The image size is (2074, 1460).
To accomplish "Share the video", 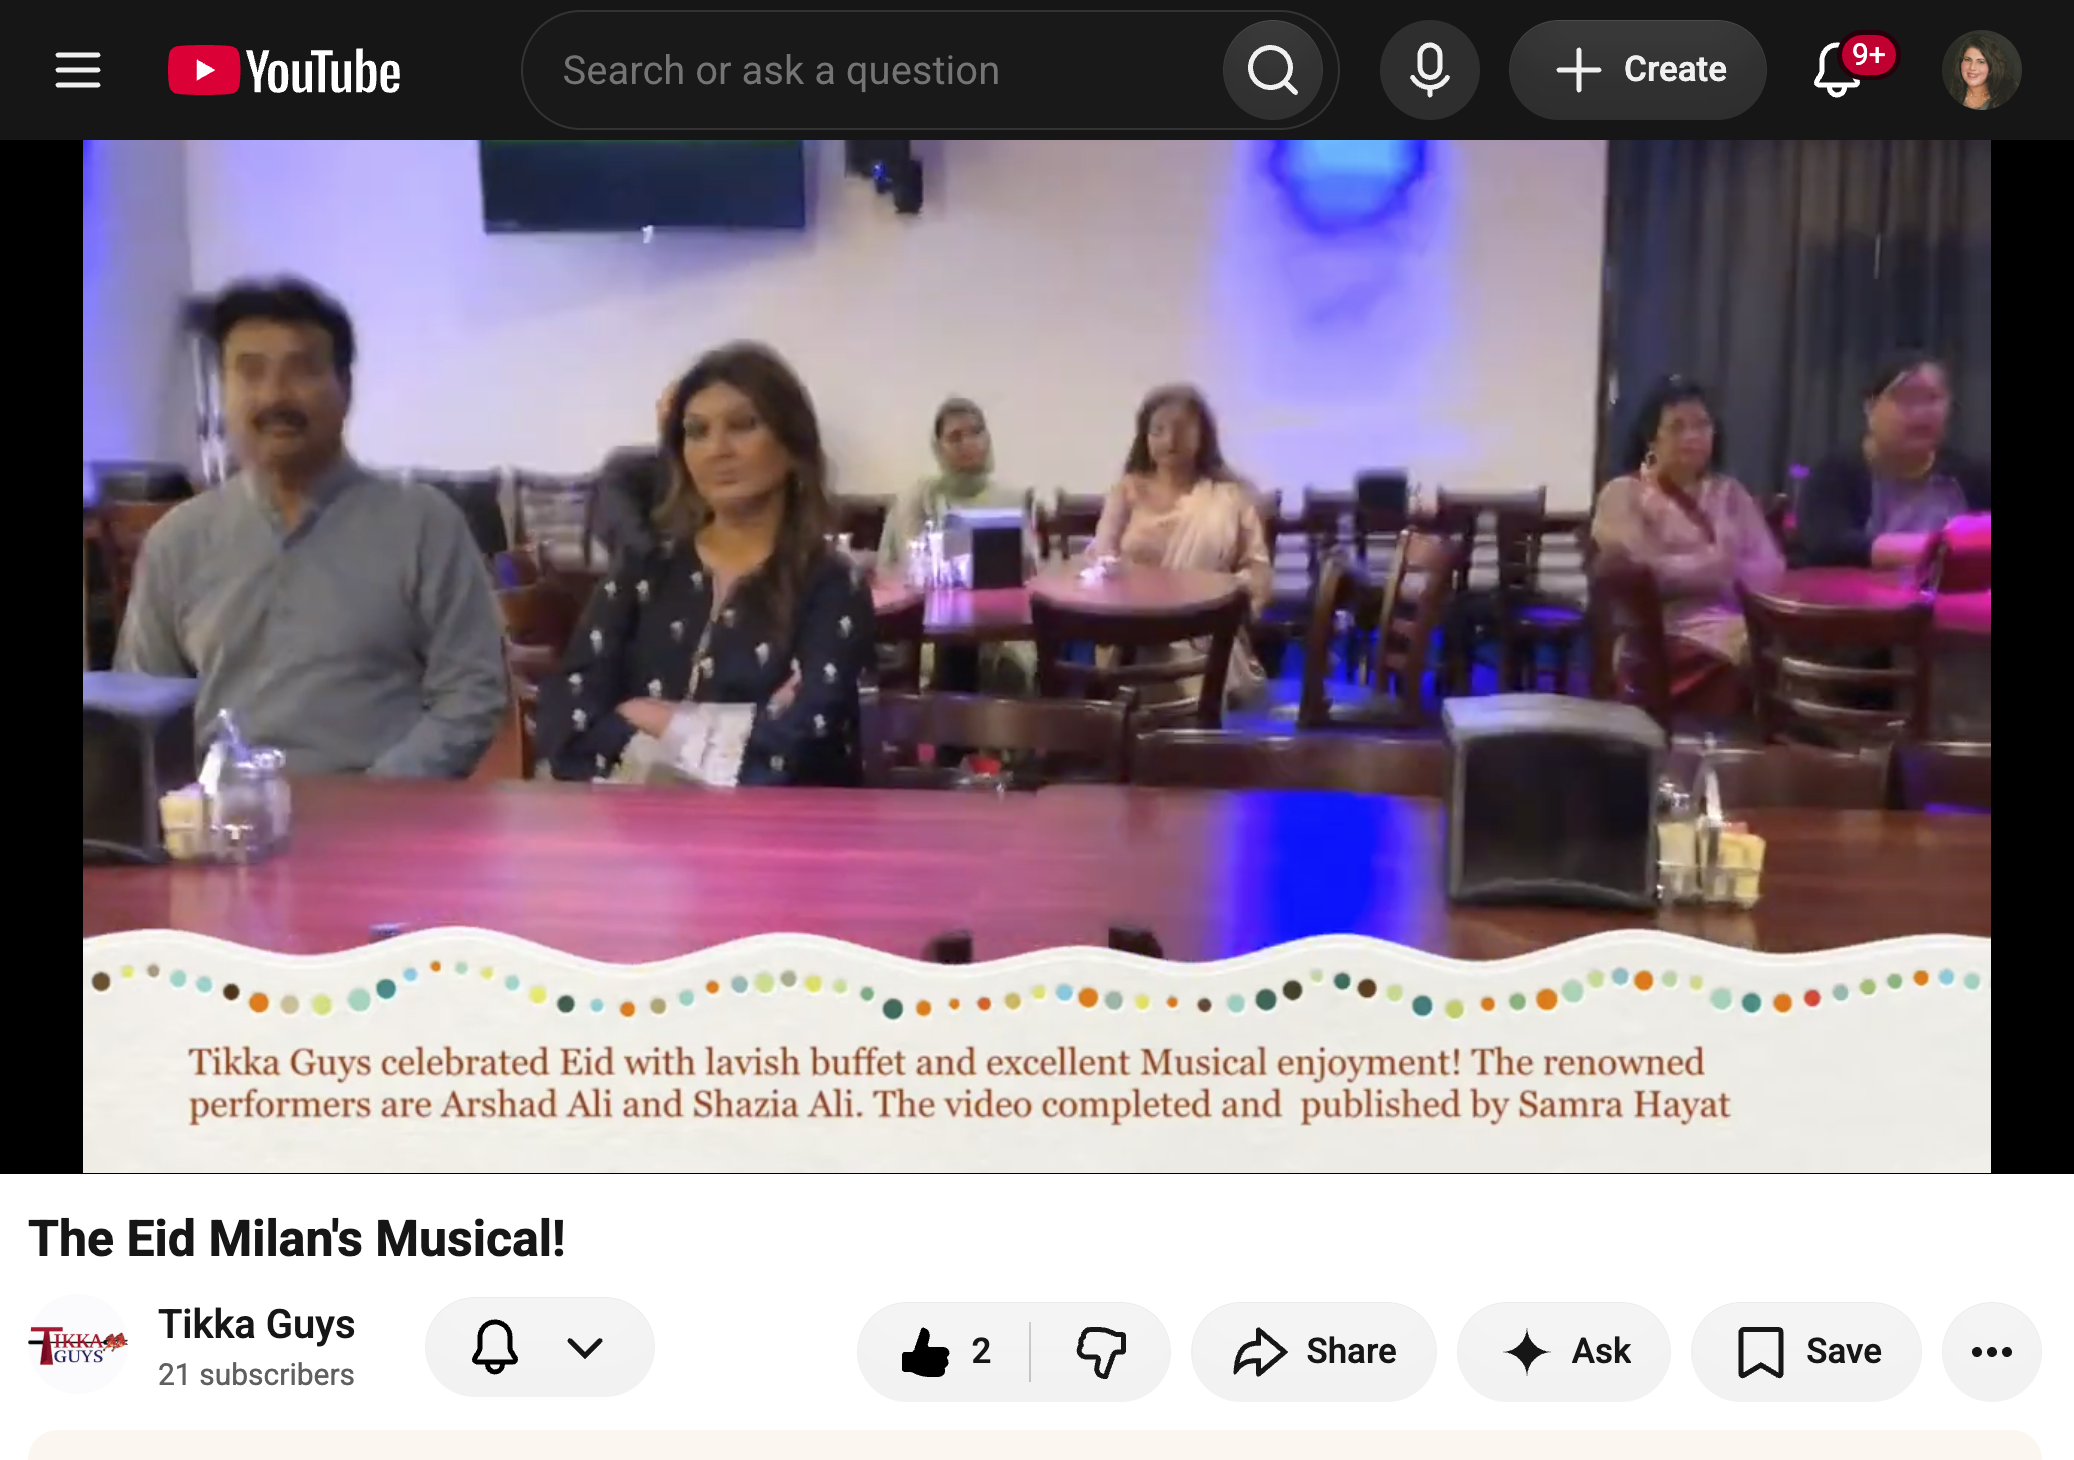I will [x=1313, y=1351].
